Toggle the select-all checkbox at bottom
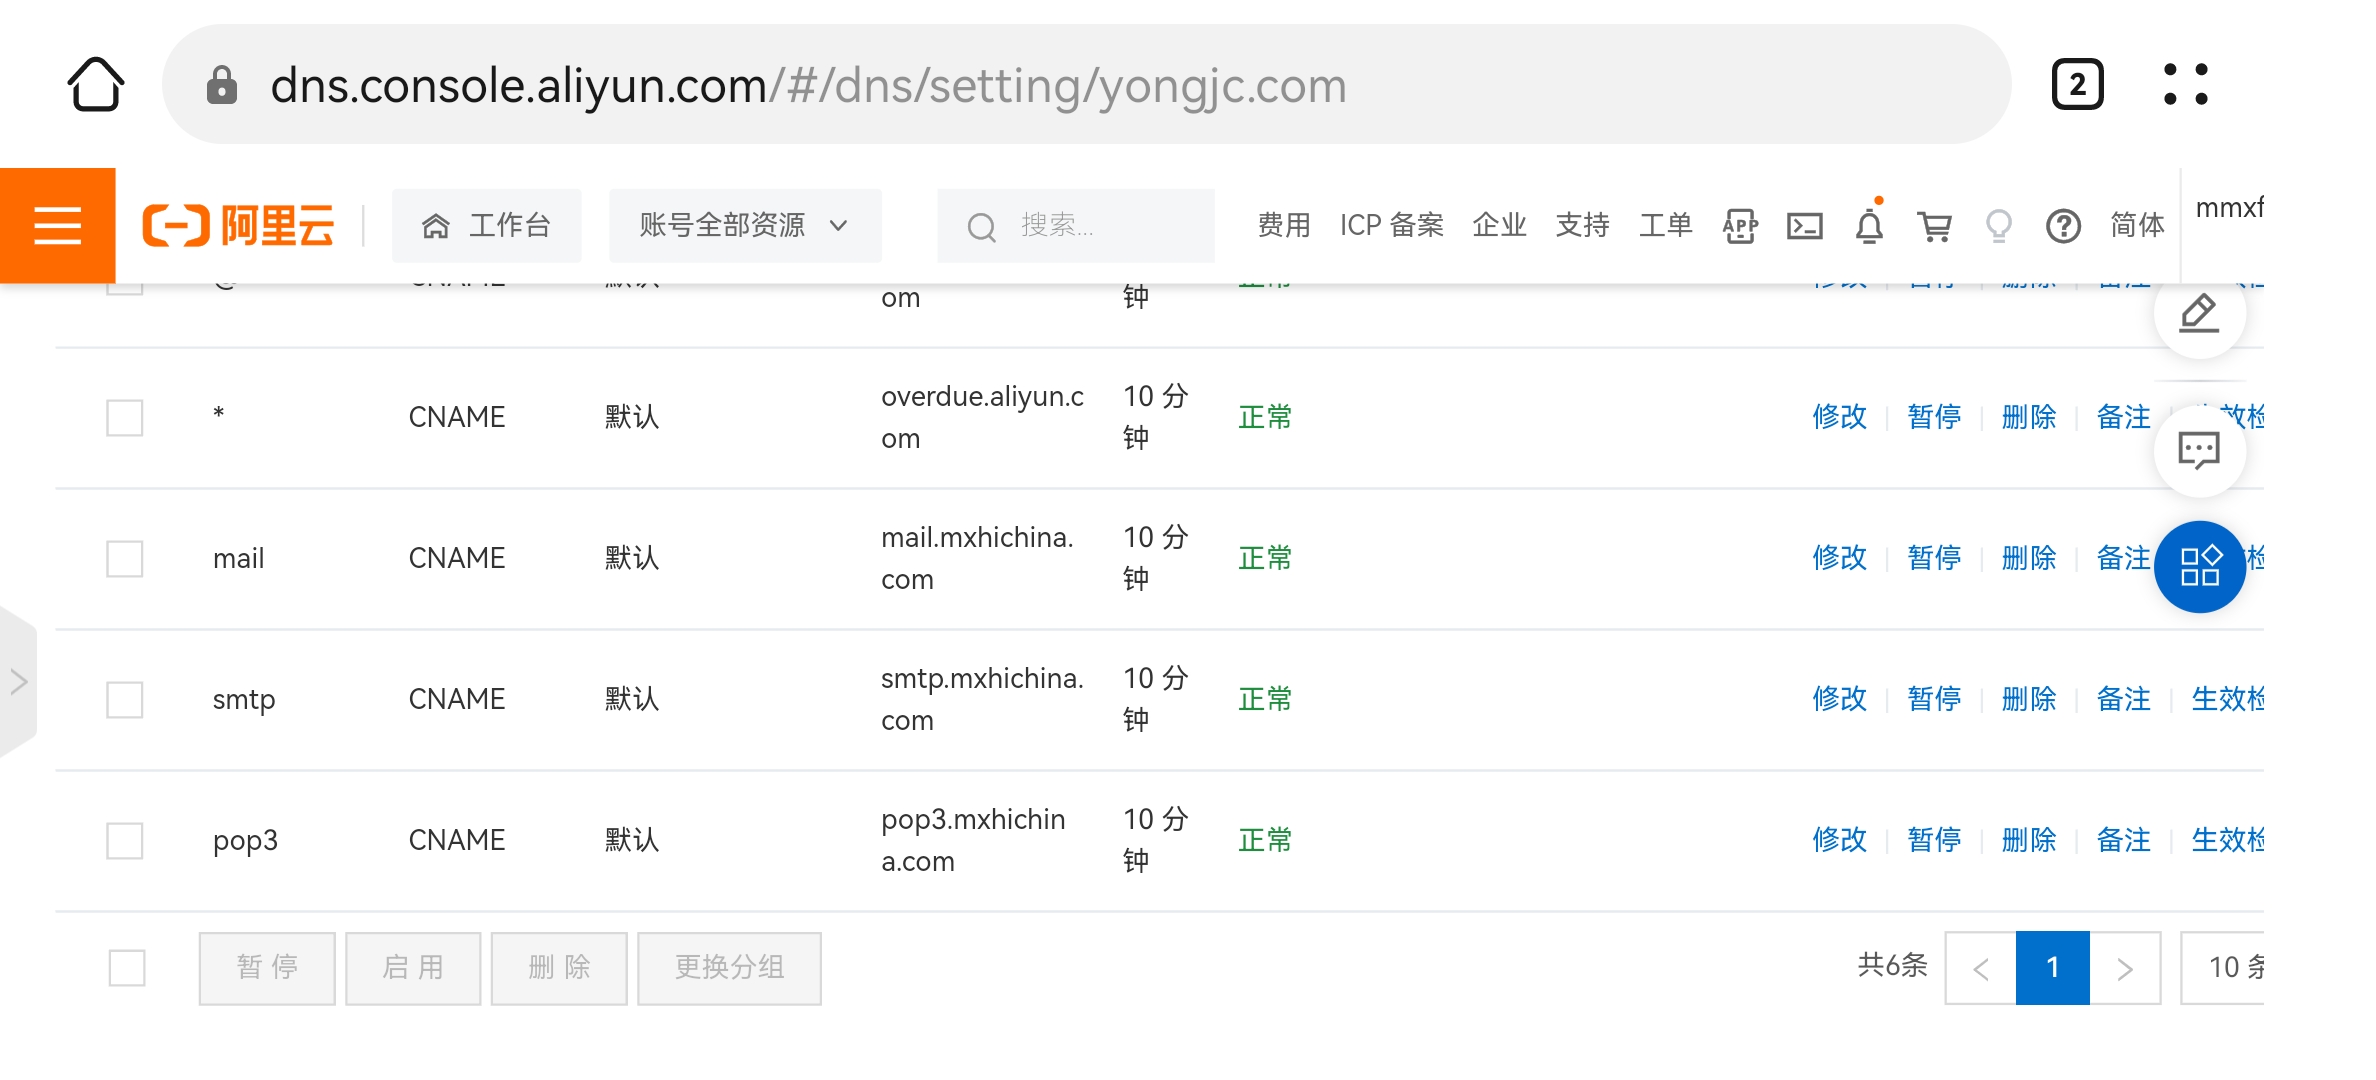Screen dimensions: 2376x1080 (x=127, y=967)
